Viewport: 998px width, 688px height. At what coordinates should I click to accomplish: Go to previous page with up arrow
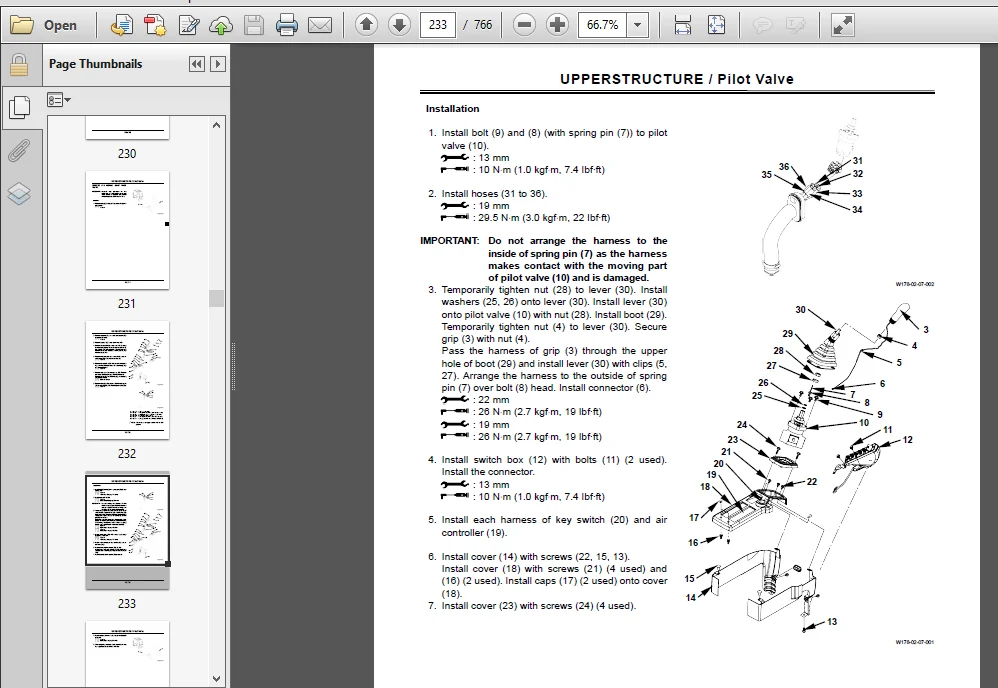366,25
